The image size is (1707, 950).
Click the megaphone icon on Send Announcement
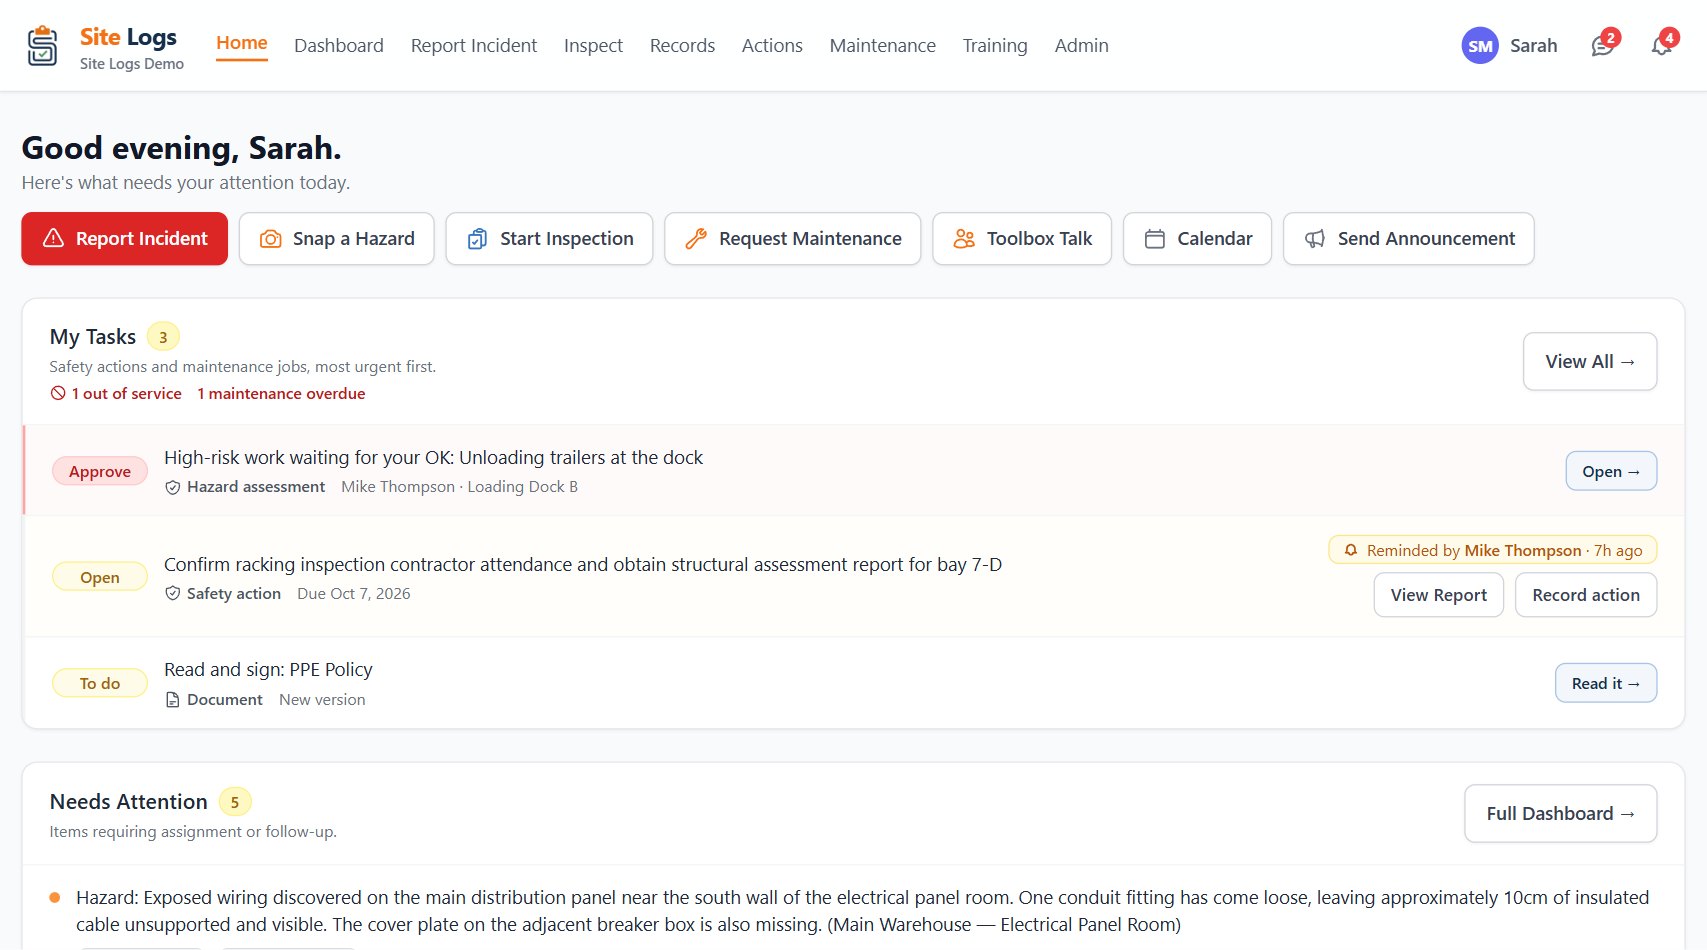click(x=1315, y=239)
